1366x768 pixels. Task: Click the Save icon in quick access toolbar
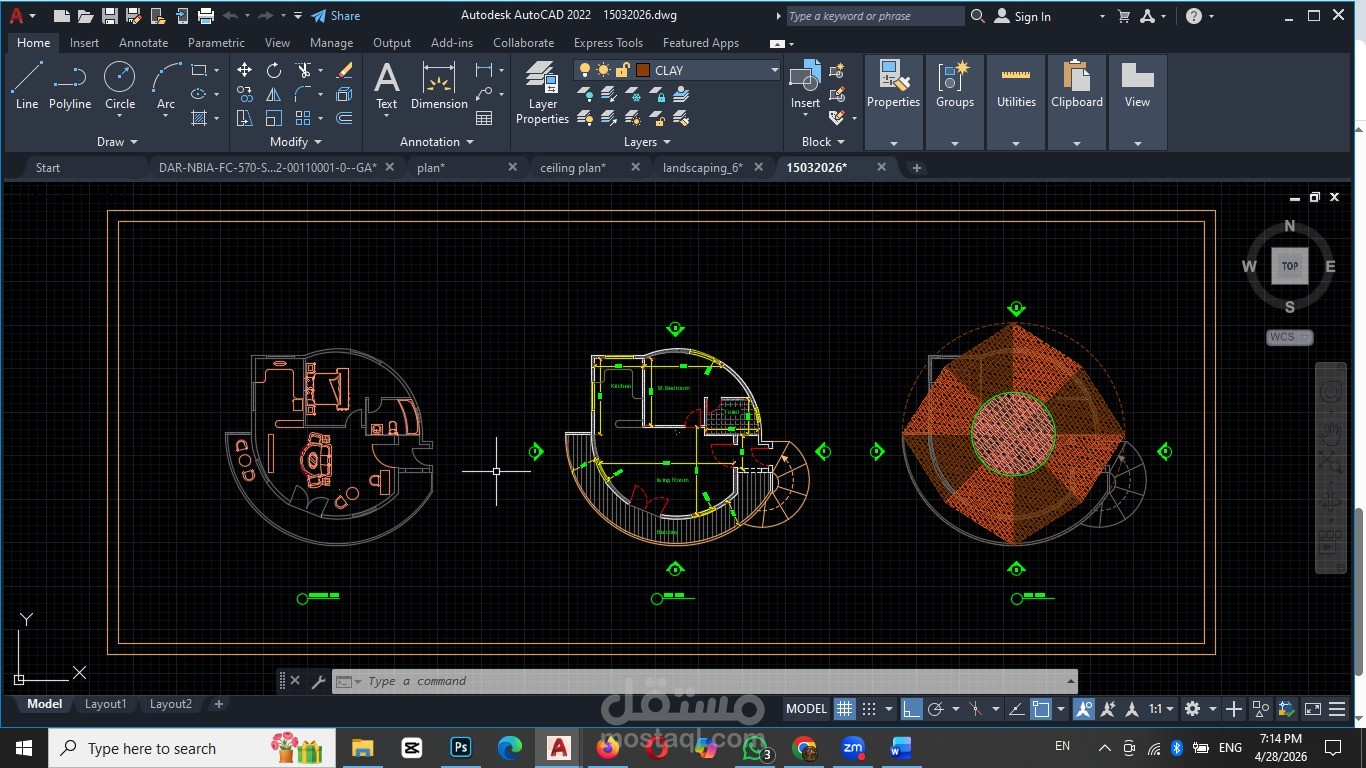pos(110,16)
